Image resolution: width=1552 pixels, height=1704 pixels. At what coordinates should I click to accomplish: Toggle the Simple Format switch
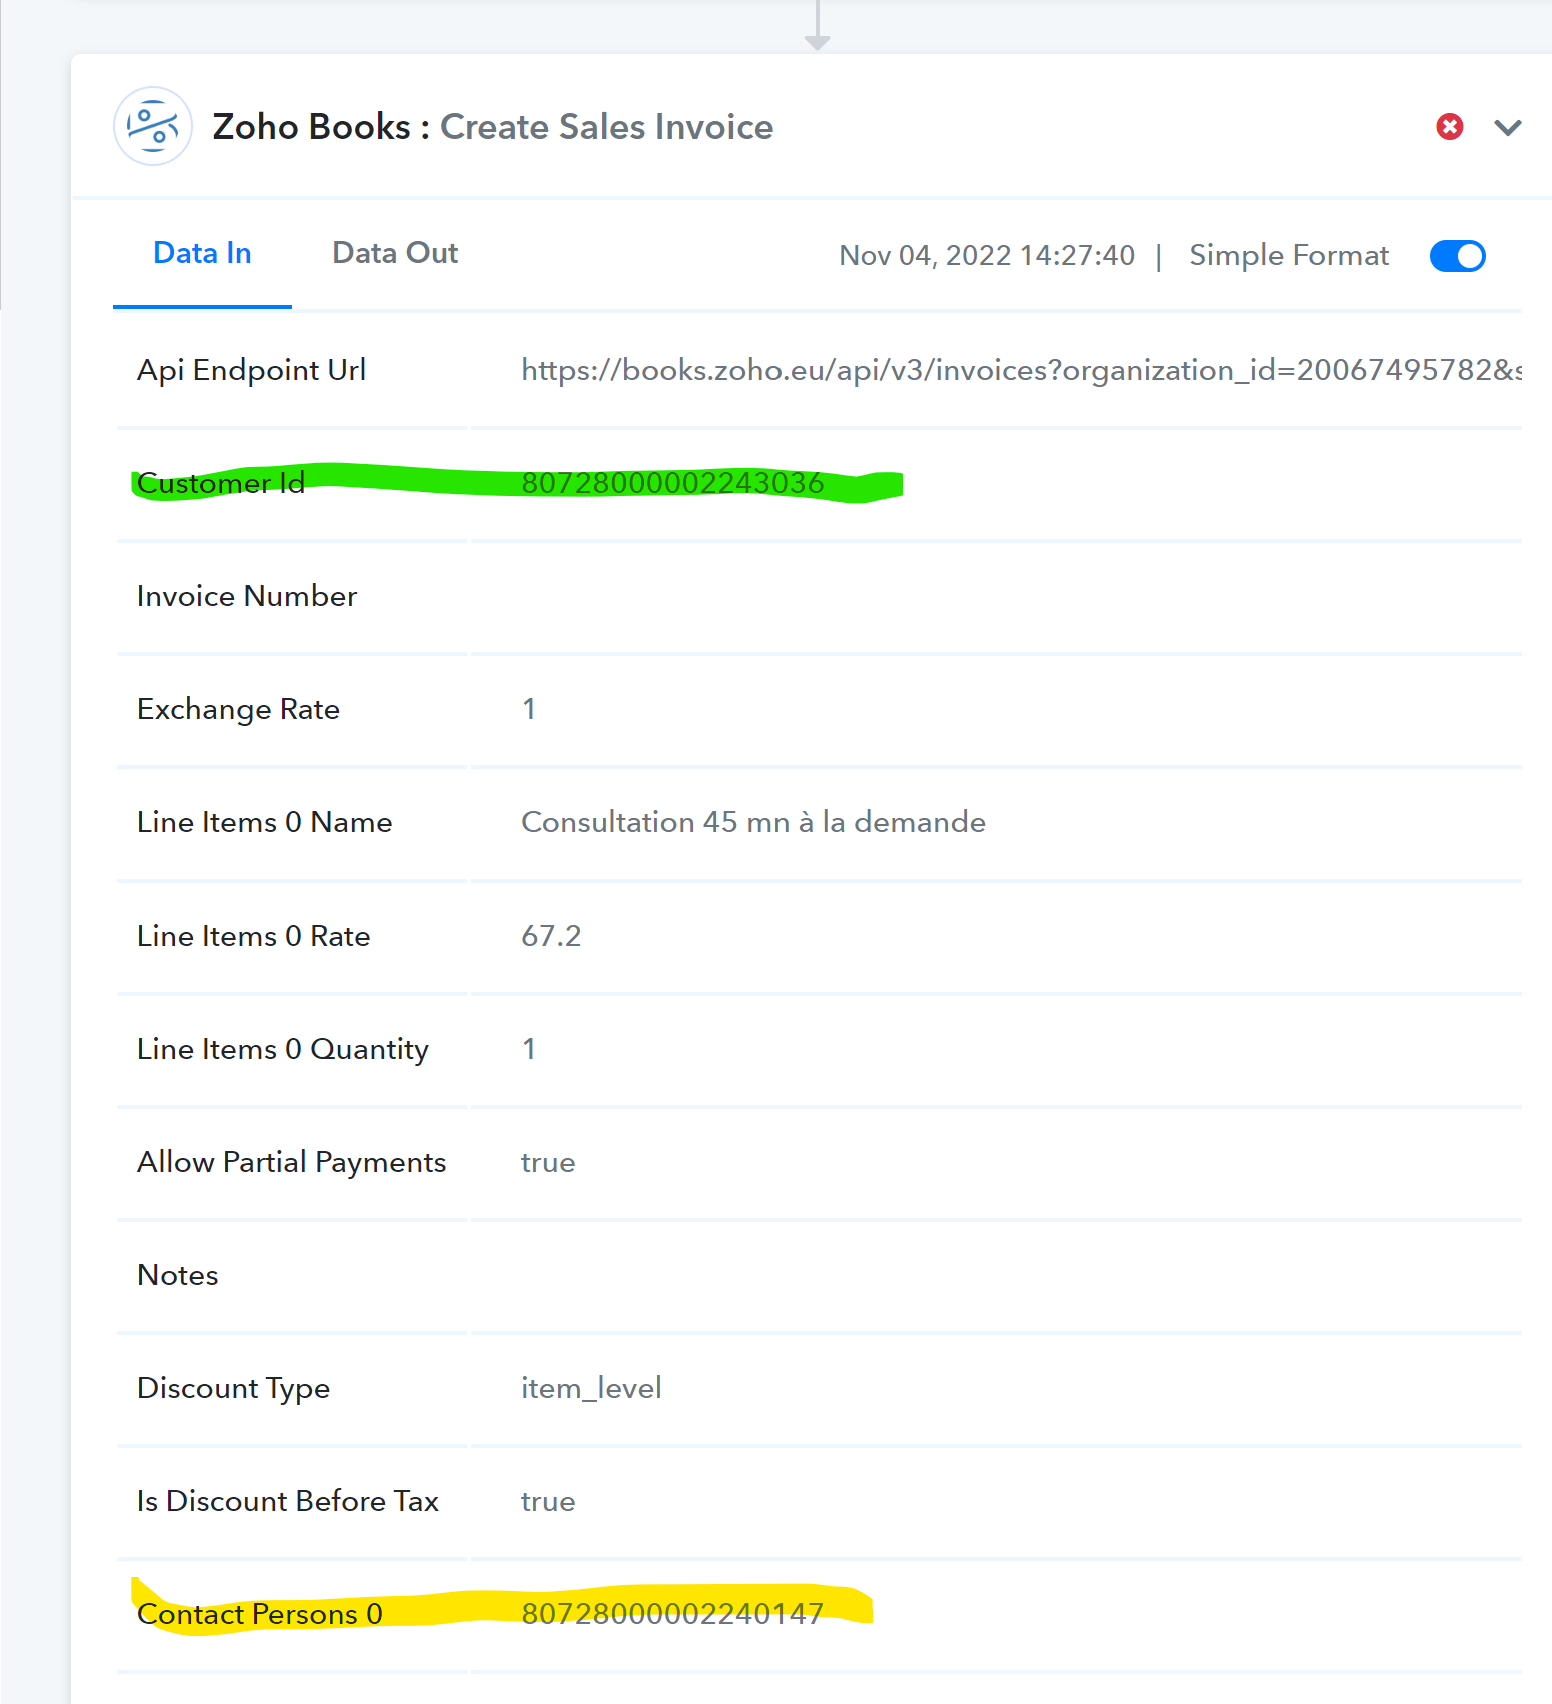pos(1458,256)
